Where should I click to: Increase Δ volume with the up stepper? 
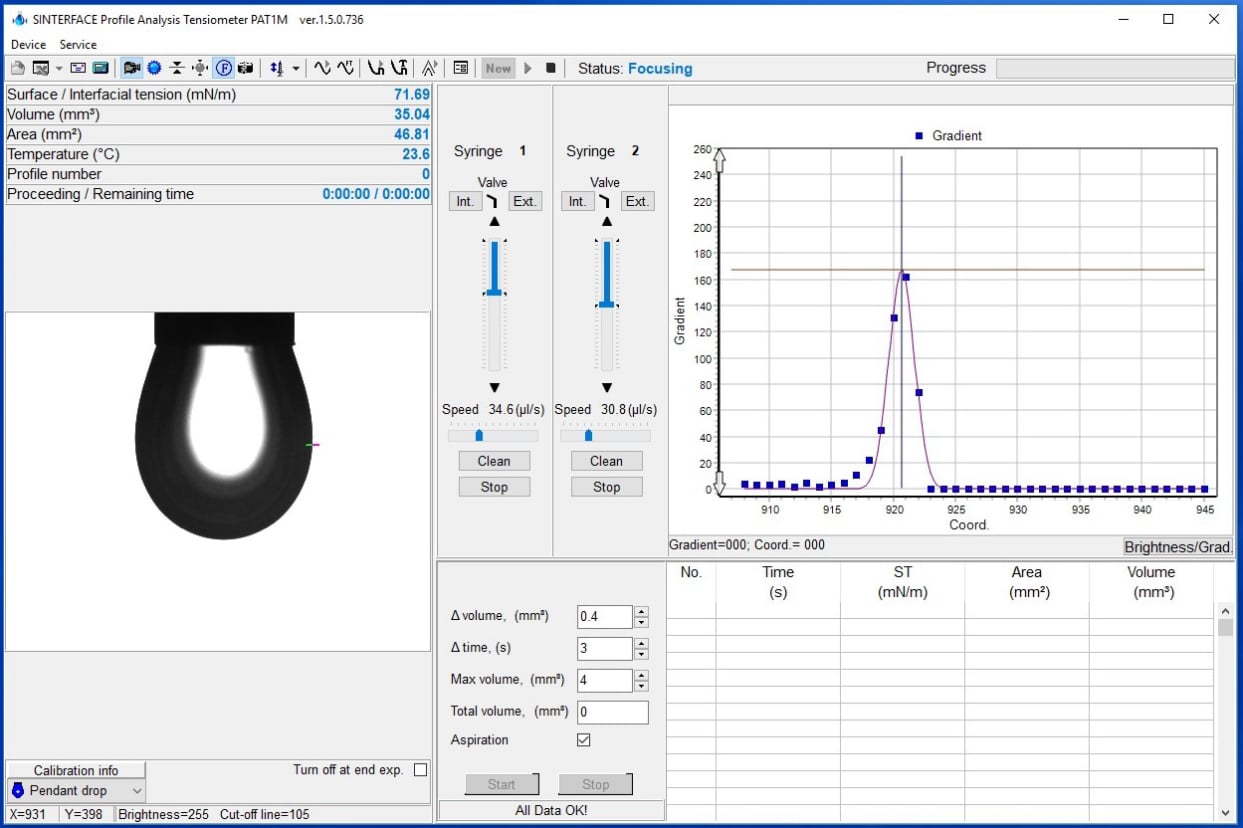click(x=641, y=611)
